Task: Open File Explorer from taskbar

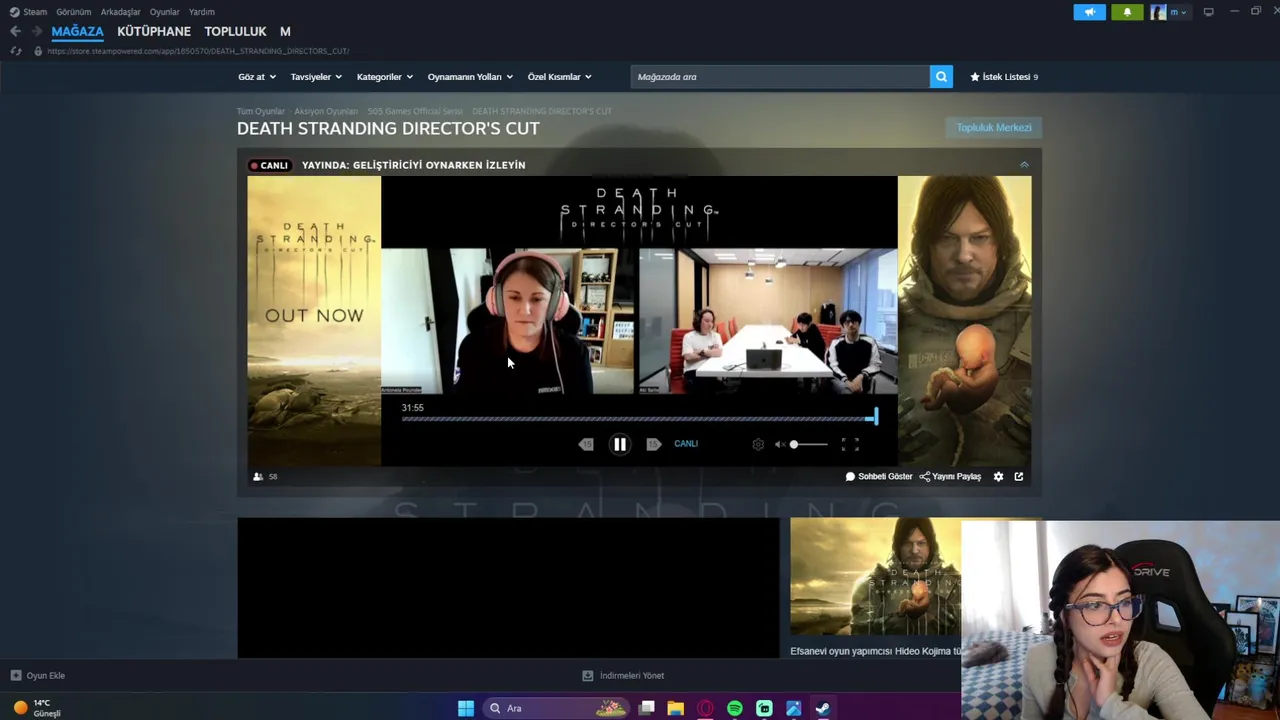Action: click(676, 708)
